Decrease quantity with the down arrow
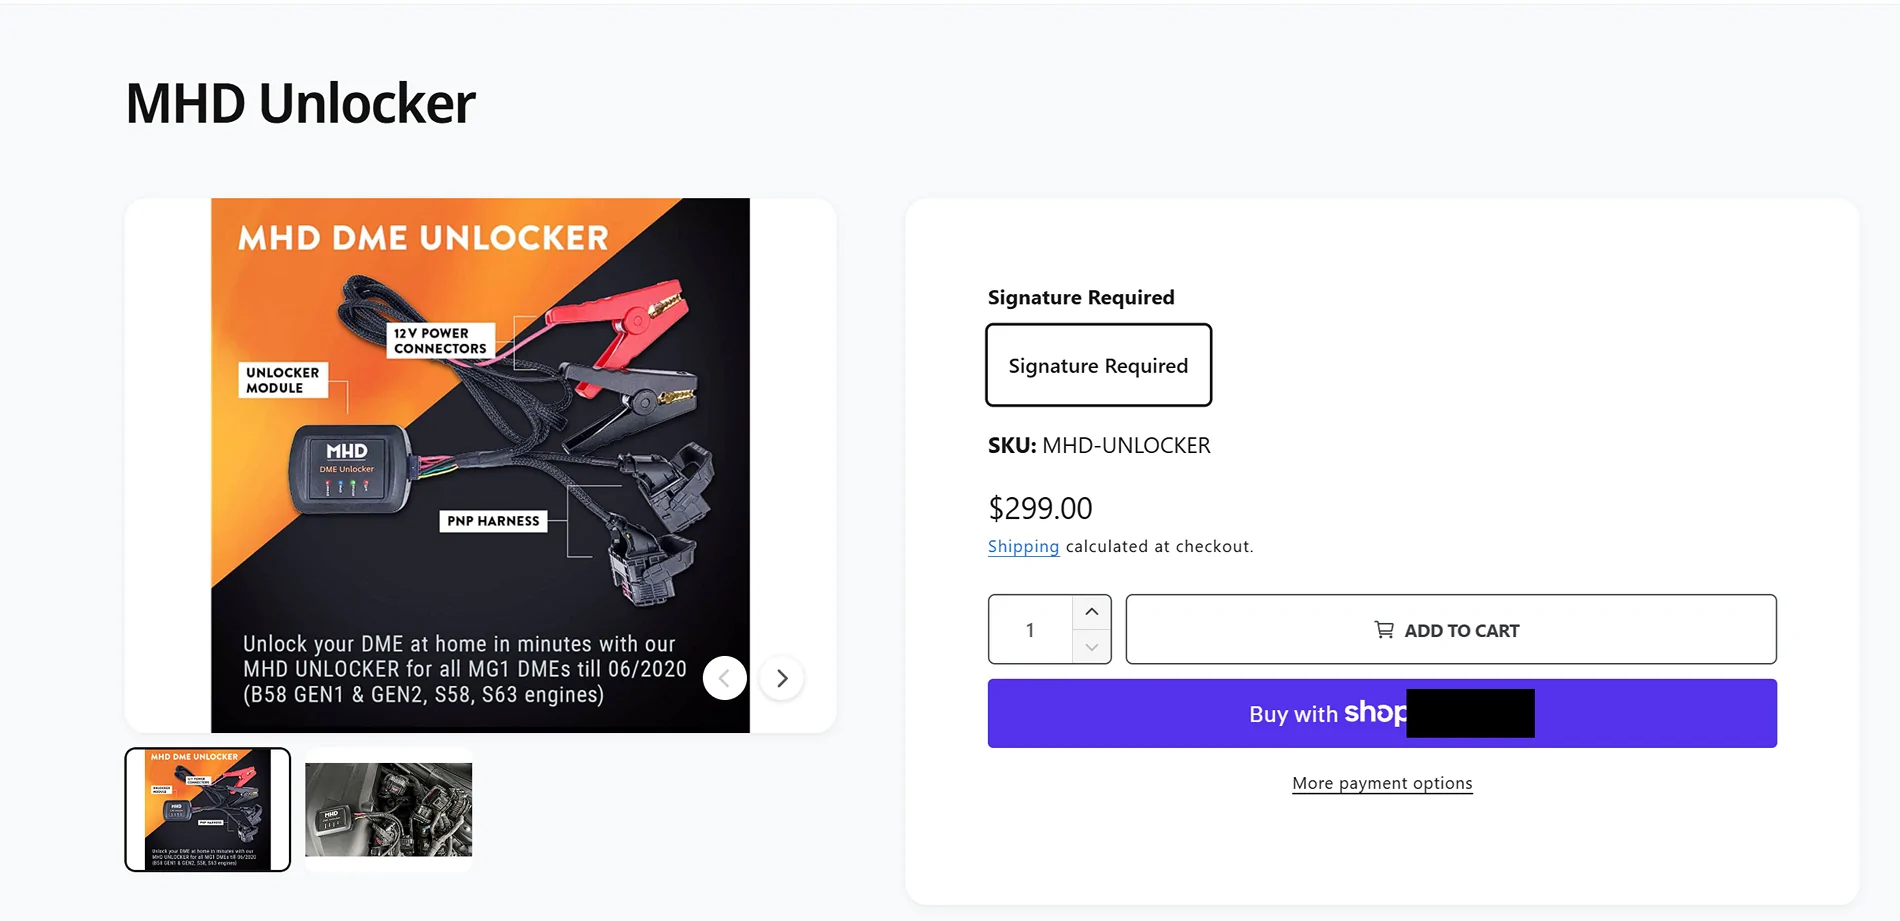This screenshot has height=921, width=1900. [x=1092, y=647]
